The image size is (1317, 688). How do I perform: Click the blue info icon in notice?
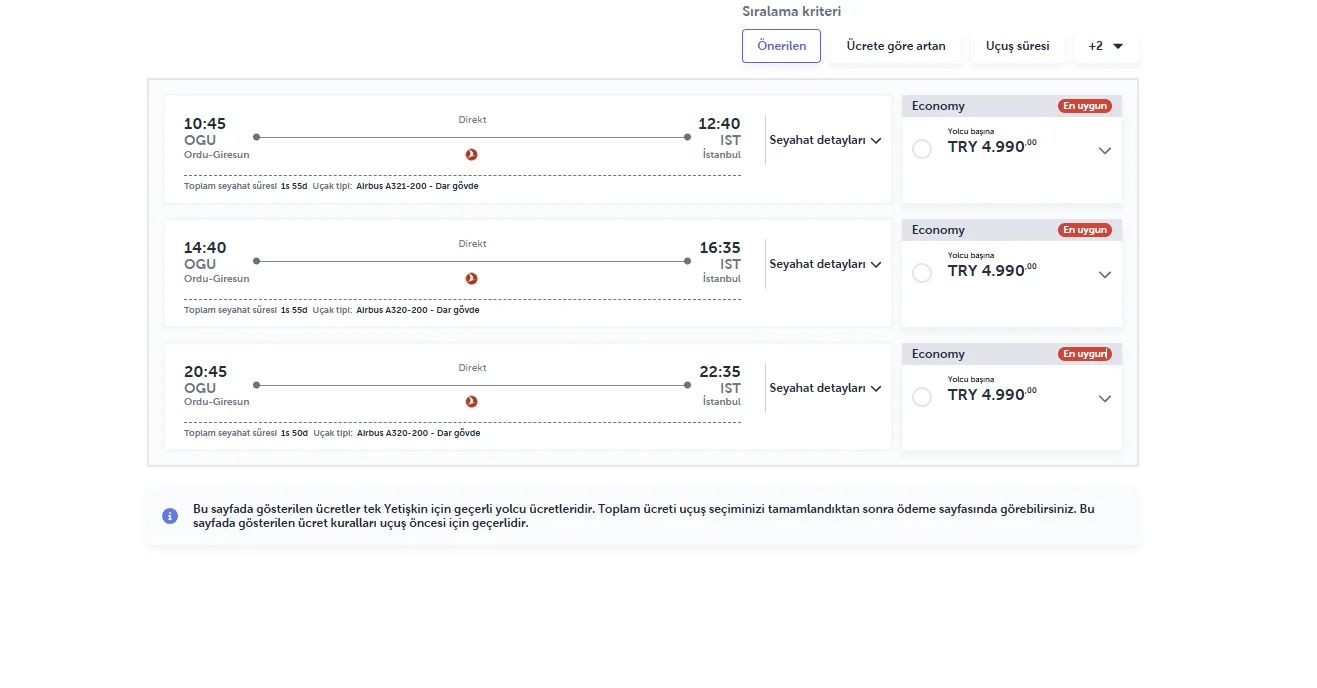(170, 516)
